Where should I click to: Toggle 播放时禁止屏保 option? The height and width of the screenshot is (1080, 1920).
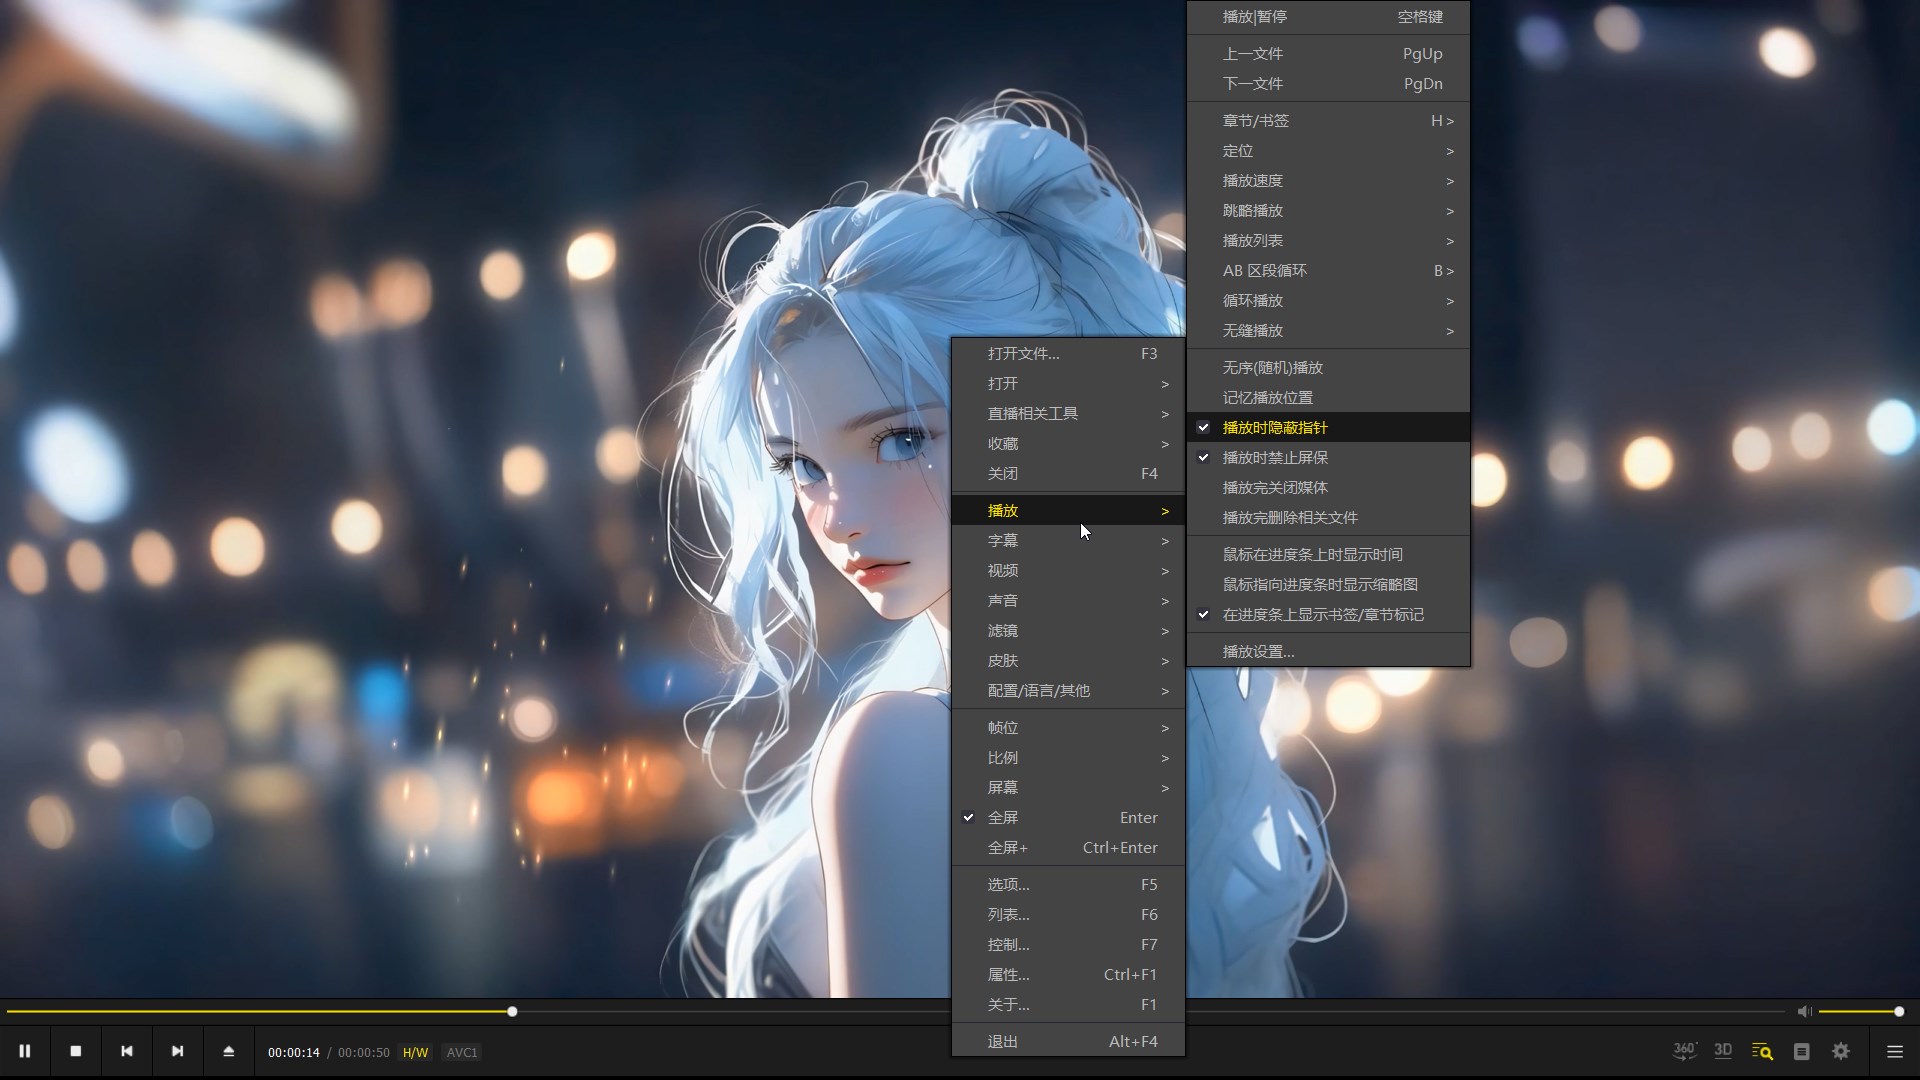tap(1328, 457)
